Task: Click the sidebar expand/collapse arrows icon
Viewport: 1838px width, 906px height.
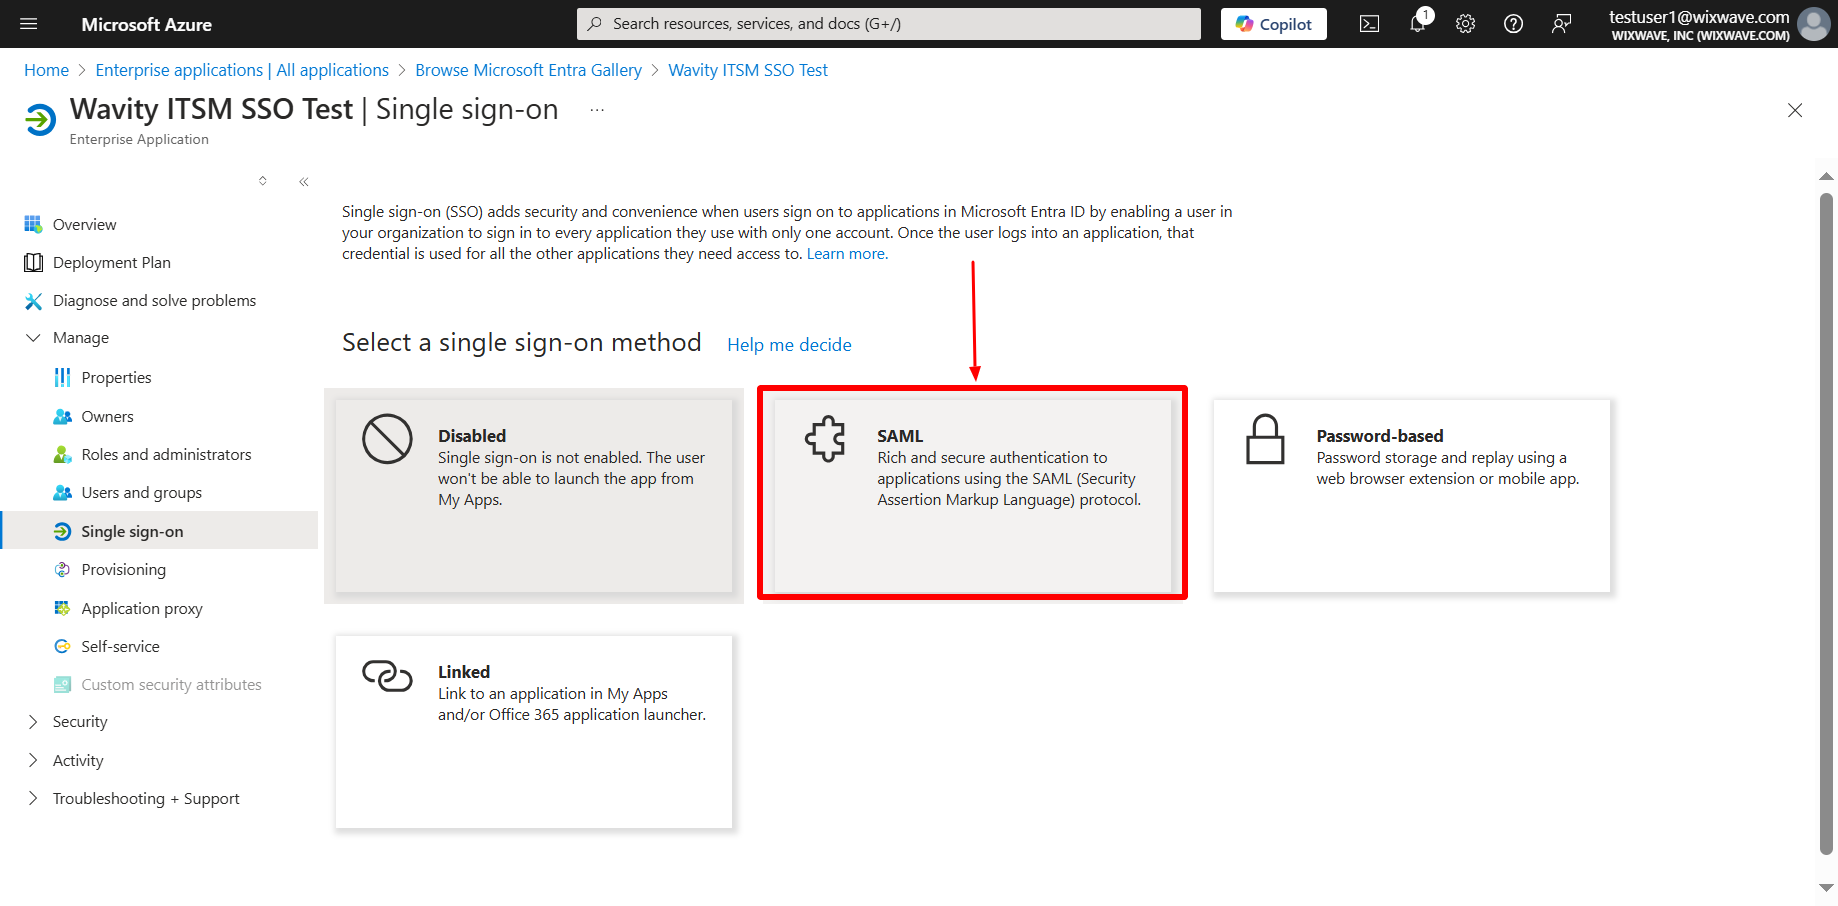Action: (x=263, y=181)
